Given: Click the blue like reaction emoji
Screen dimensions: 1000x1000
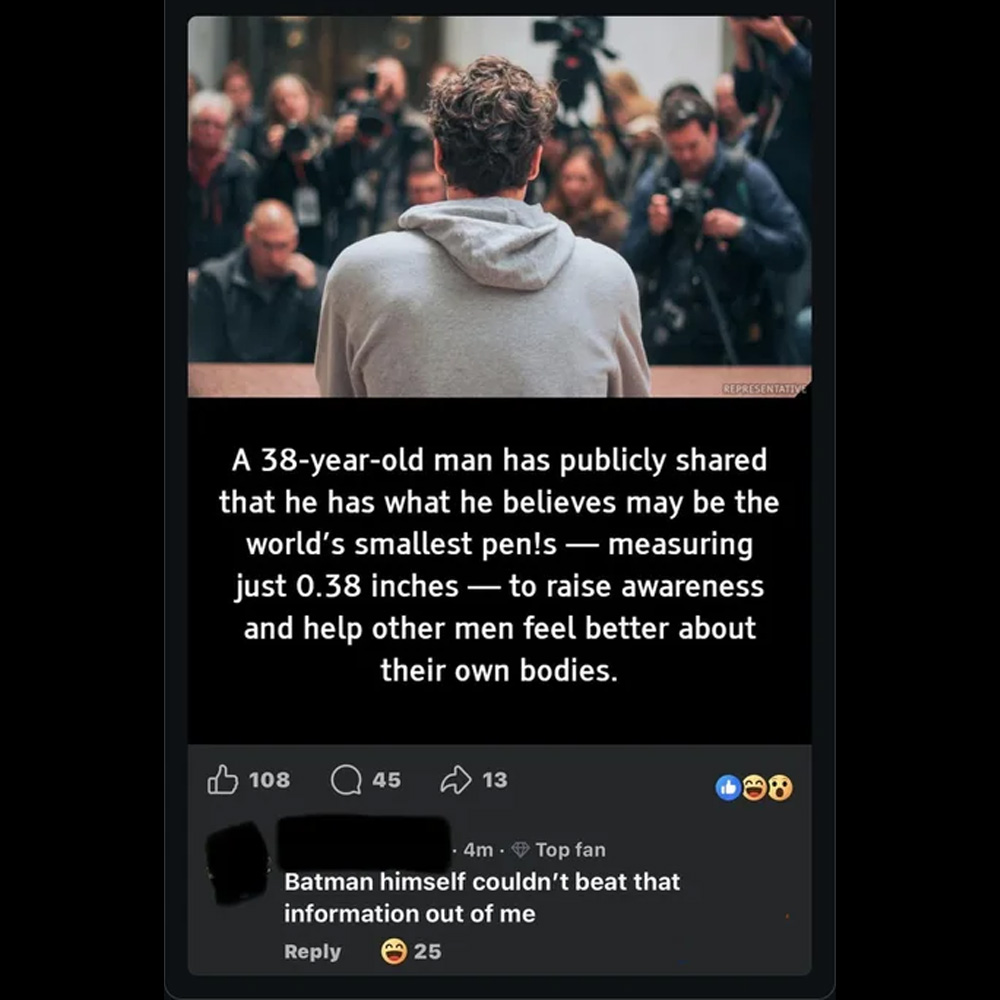Looking at the screenshot, I should 728,788.
